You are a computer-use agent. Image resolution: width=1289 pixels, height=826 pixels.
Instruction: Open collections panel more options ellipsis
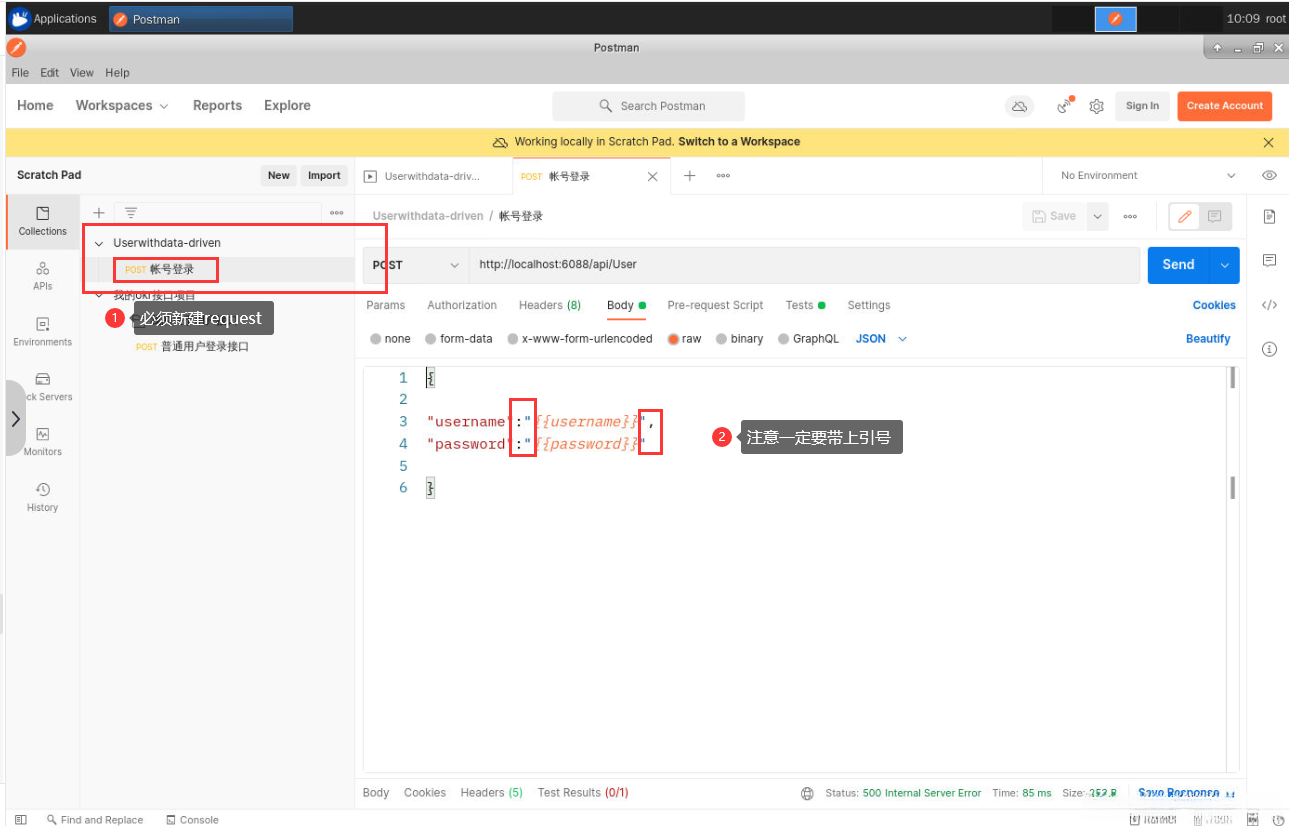337,213
